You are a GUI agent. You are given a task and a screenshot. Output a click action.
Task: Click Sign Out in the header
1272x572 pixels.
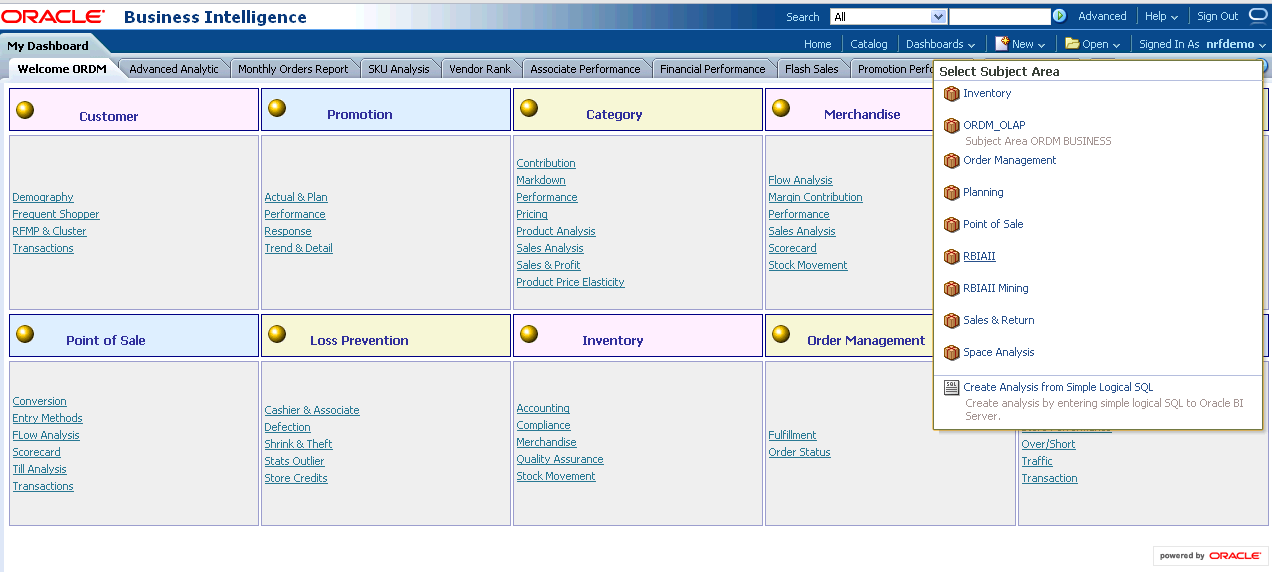click(1217, 17)
